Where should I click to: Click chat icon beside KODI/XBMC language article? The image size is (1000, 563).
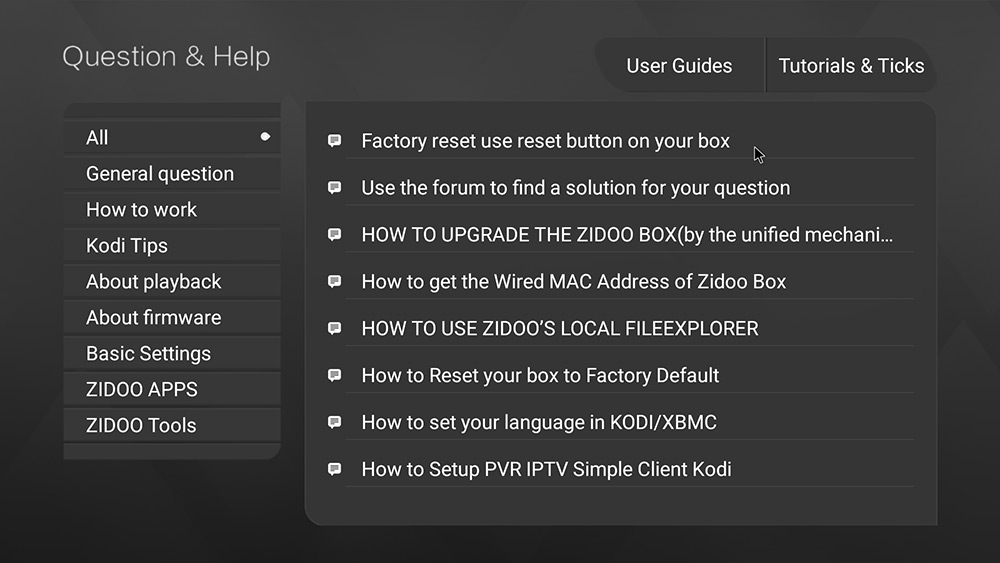[x=334, y=422]
